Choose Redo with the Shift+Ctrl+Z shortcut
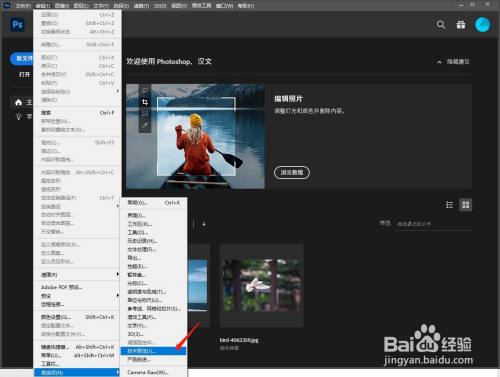 coord(77,23)
